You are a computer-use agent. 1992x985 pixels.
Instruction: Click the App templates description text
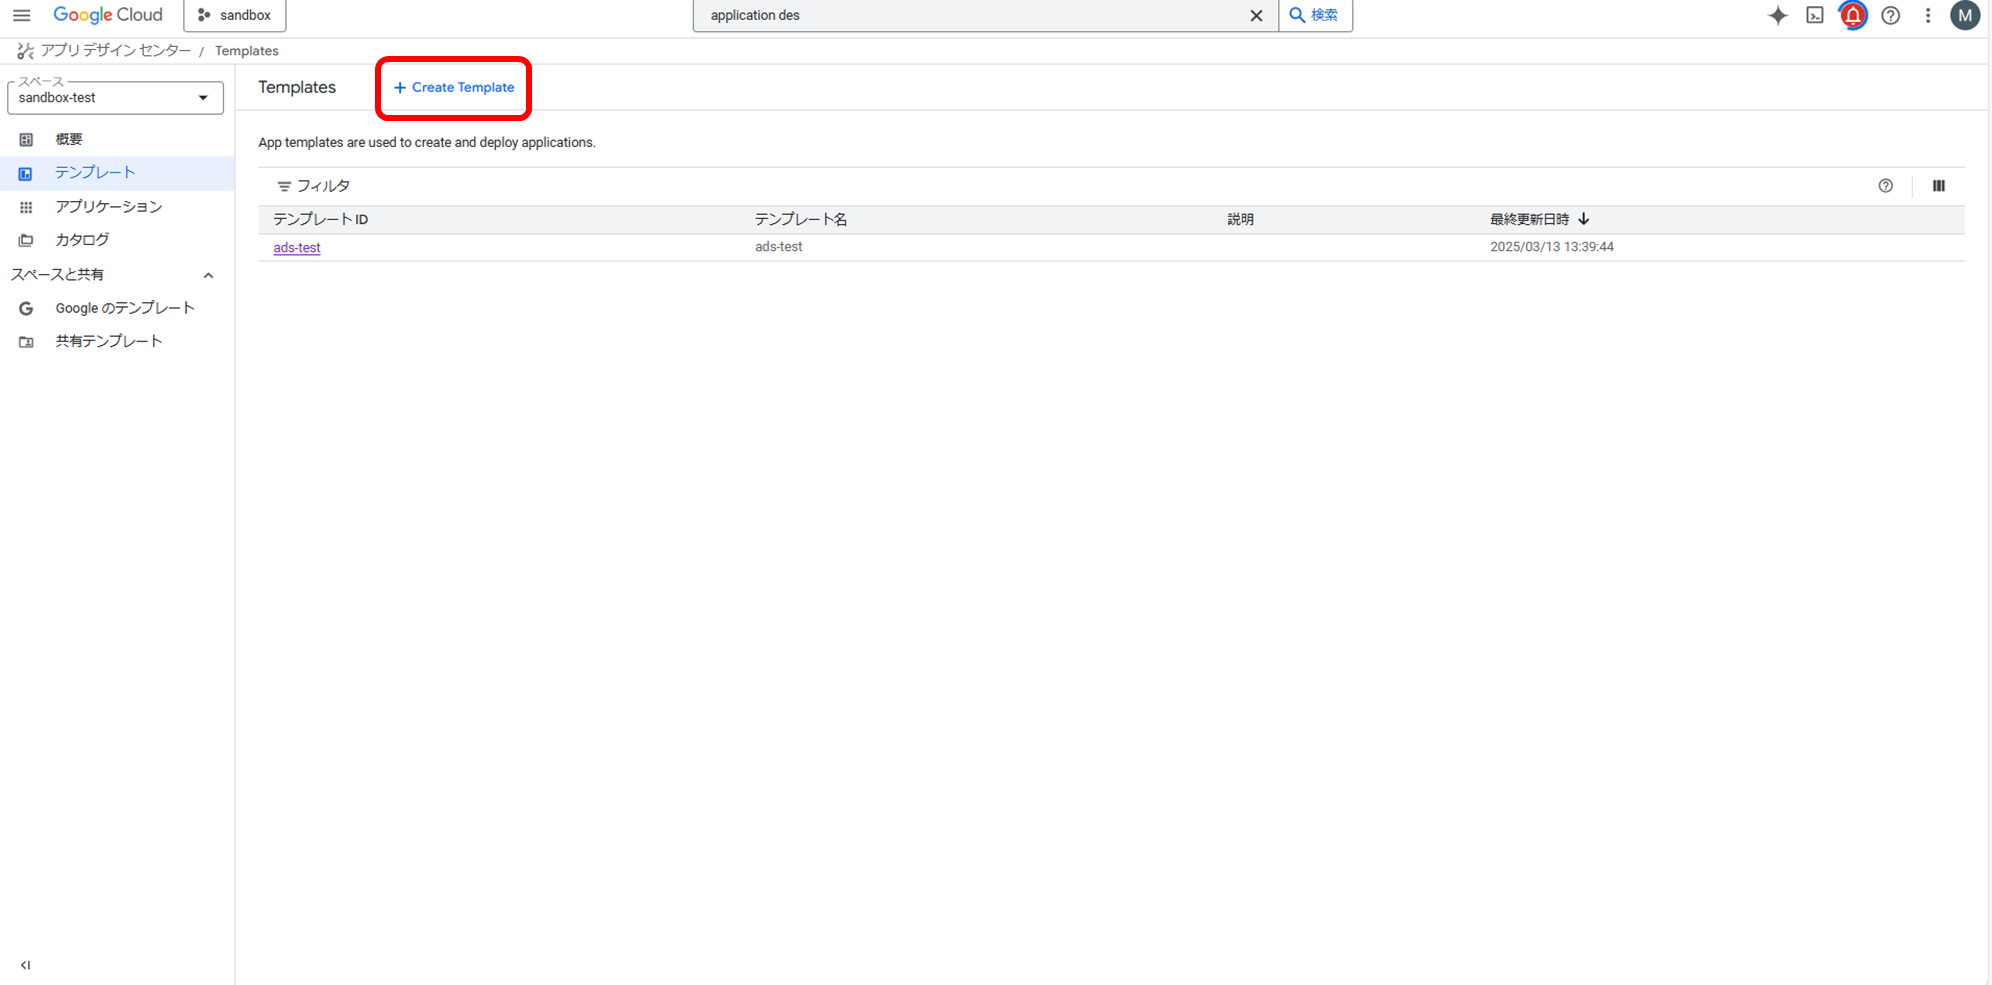427,143
